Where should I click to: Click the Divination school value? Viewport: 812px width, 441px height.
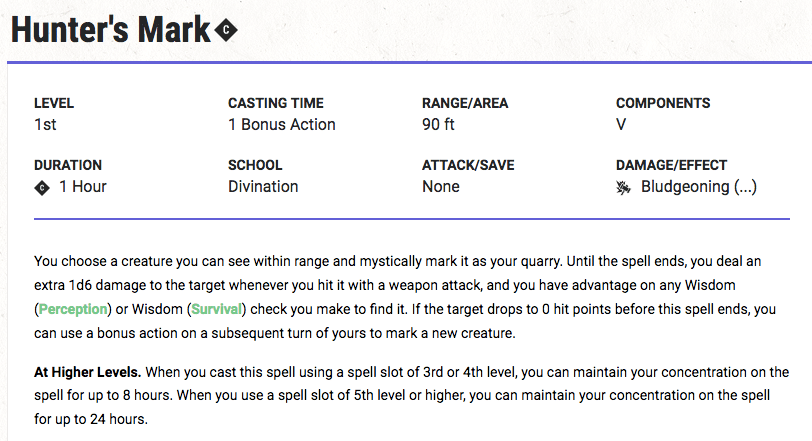[263, 186]
